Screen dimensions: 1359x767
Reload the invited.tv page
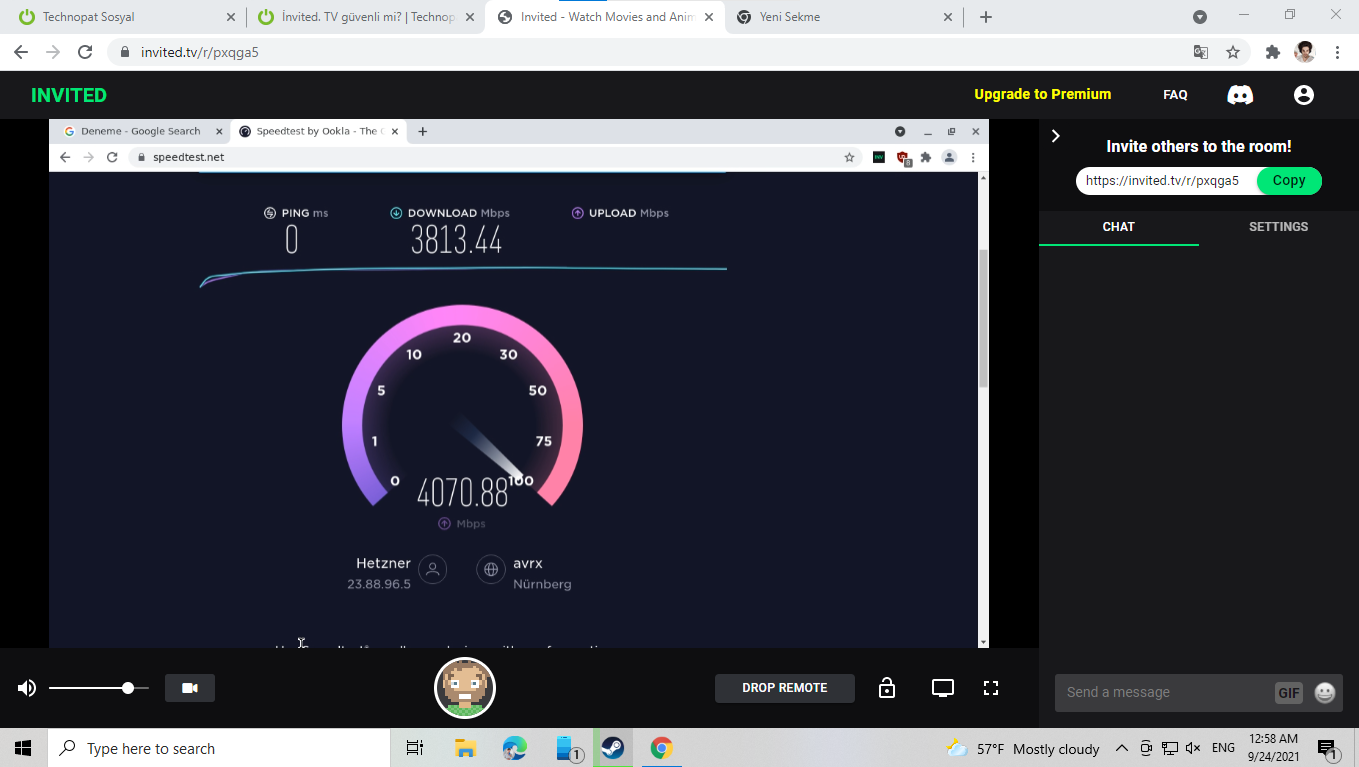click(85, 52)
